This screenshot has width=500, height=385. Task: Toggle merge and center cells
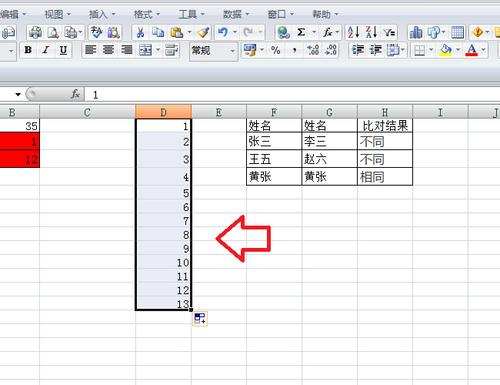point(145,50)
